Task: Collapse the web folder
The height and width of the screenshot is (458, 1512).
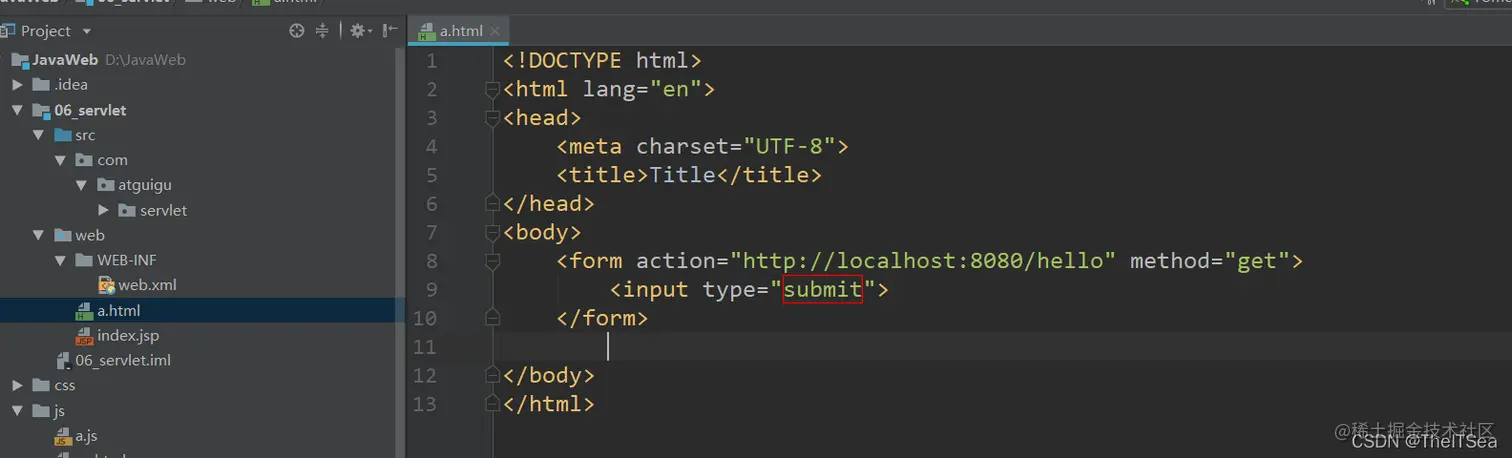Action: (38, 235)
